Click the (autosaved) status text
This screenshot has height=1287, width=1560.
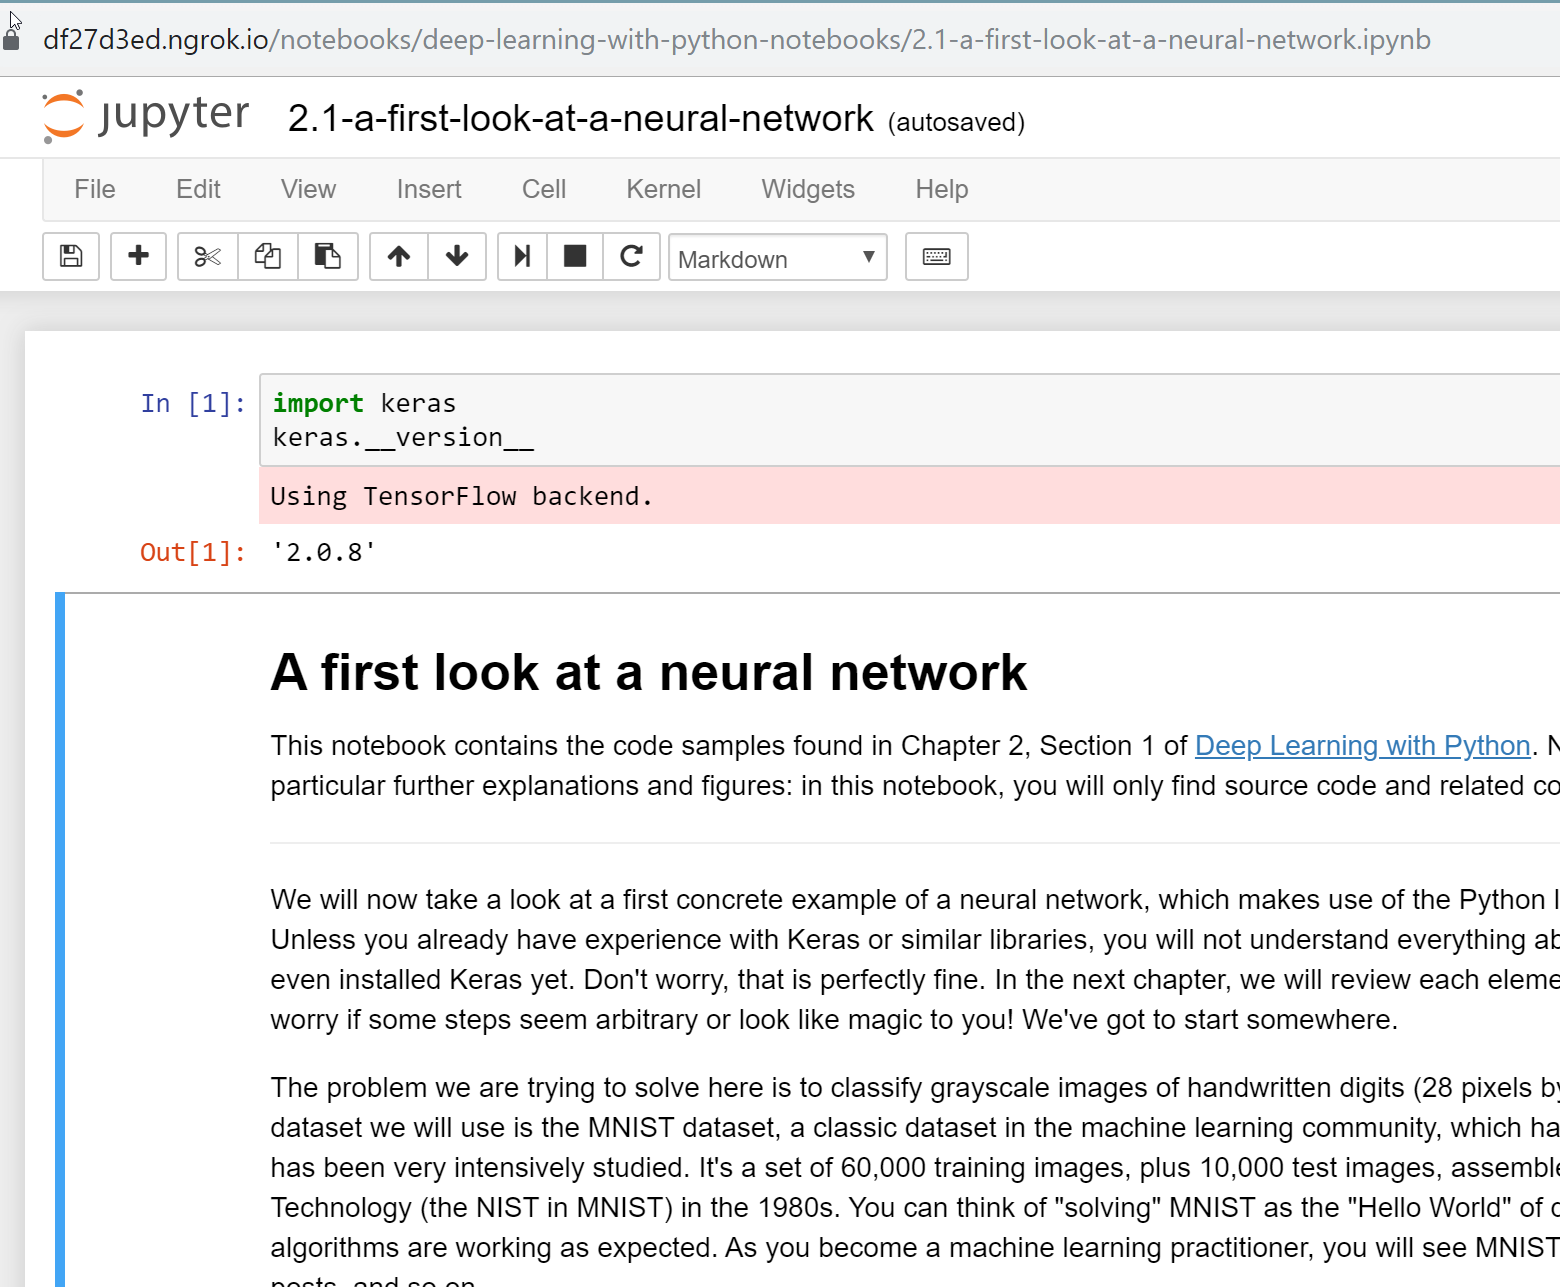(x=956, y=122)
